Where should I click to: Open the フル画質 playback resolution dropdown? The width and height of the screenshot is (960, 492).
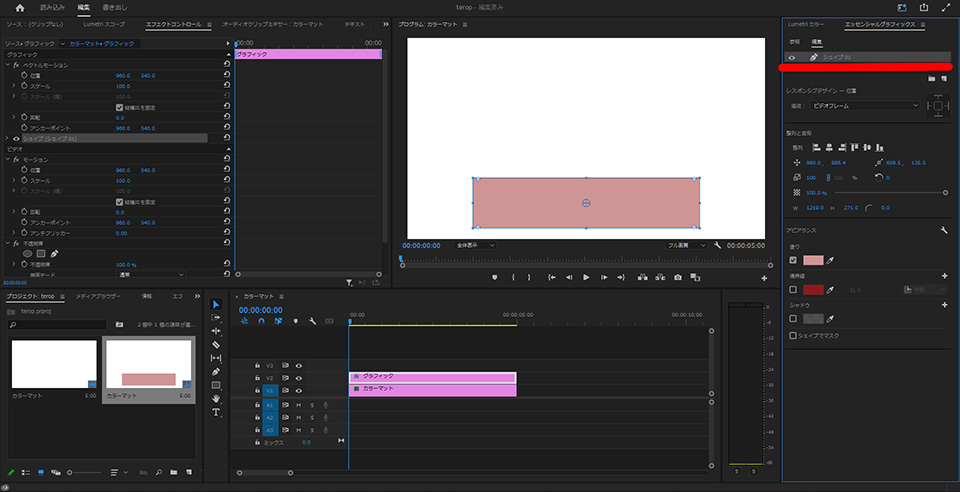click(x=688, y=244)
